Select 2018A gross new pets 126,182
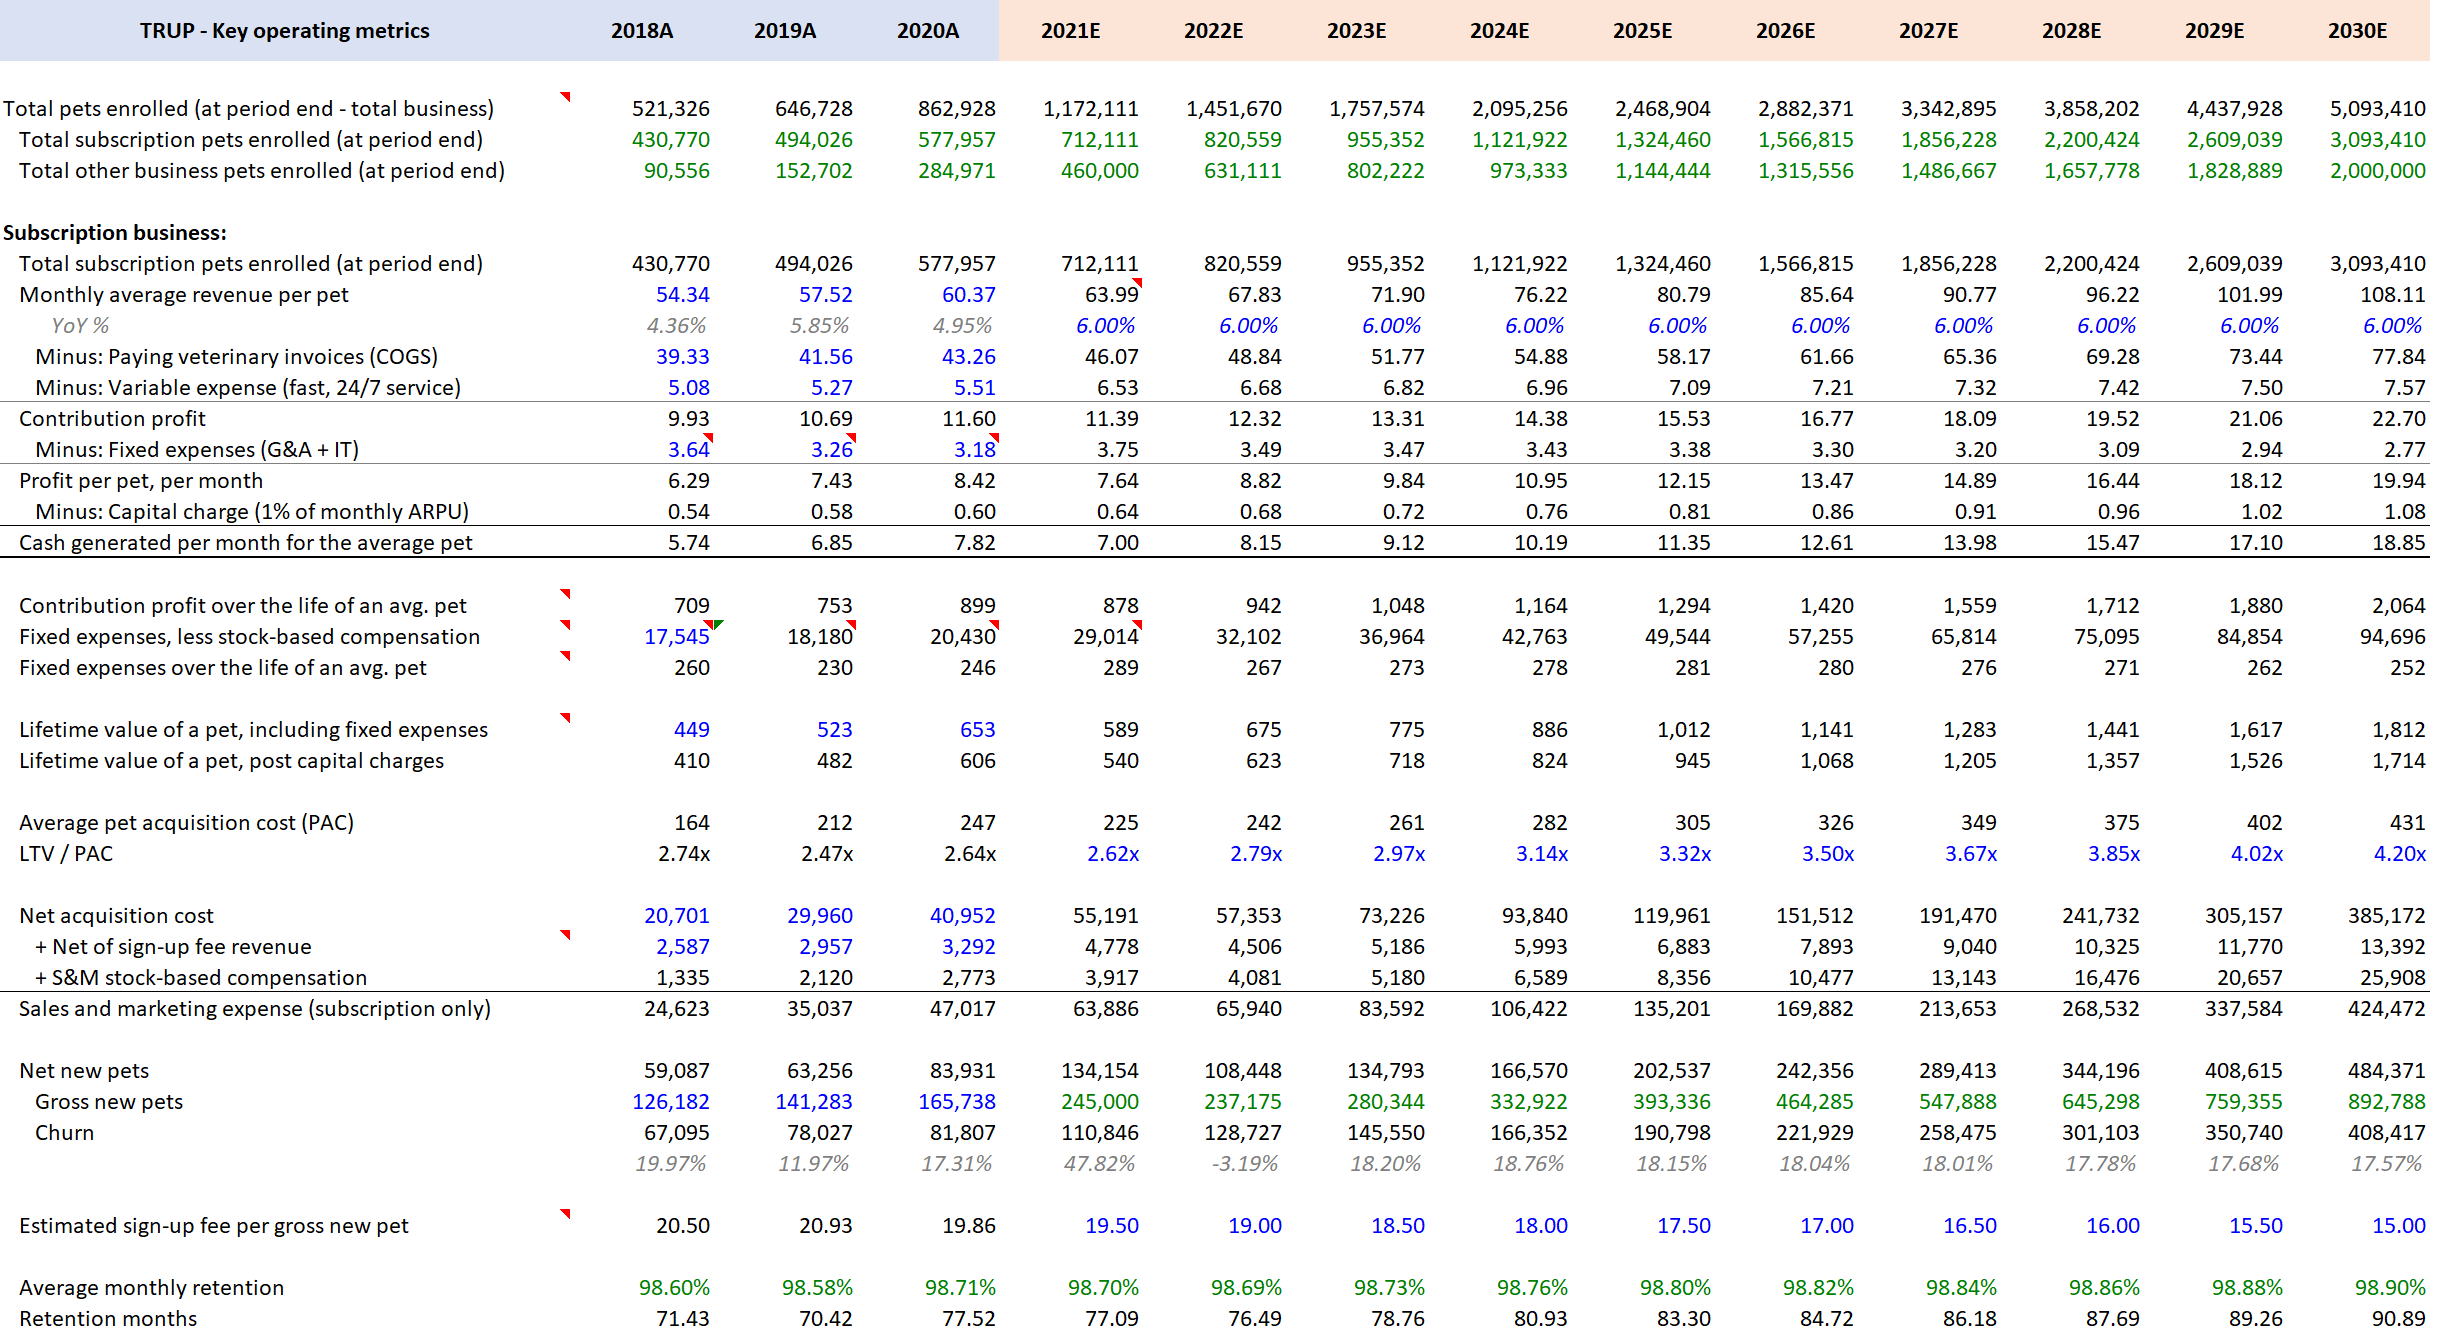This screenshot has height=1338, width=2439. 670,1101
